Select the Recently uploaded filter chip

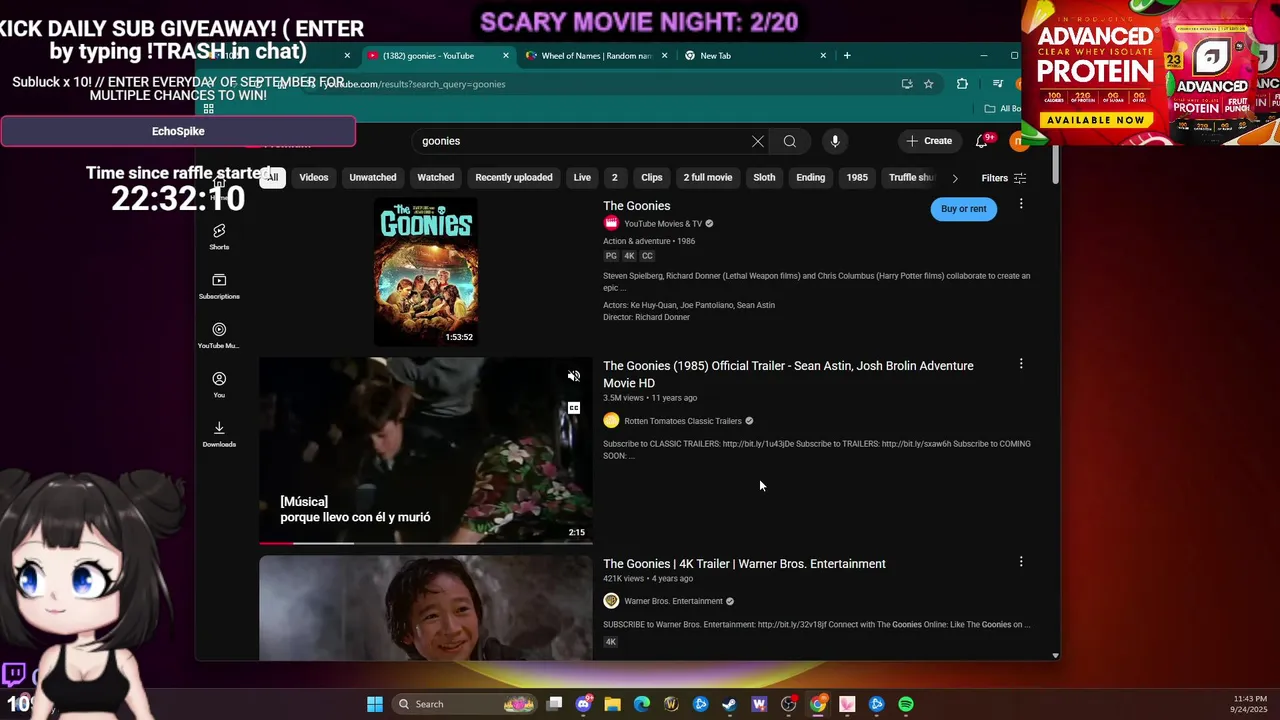tap(514, 178)
